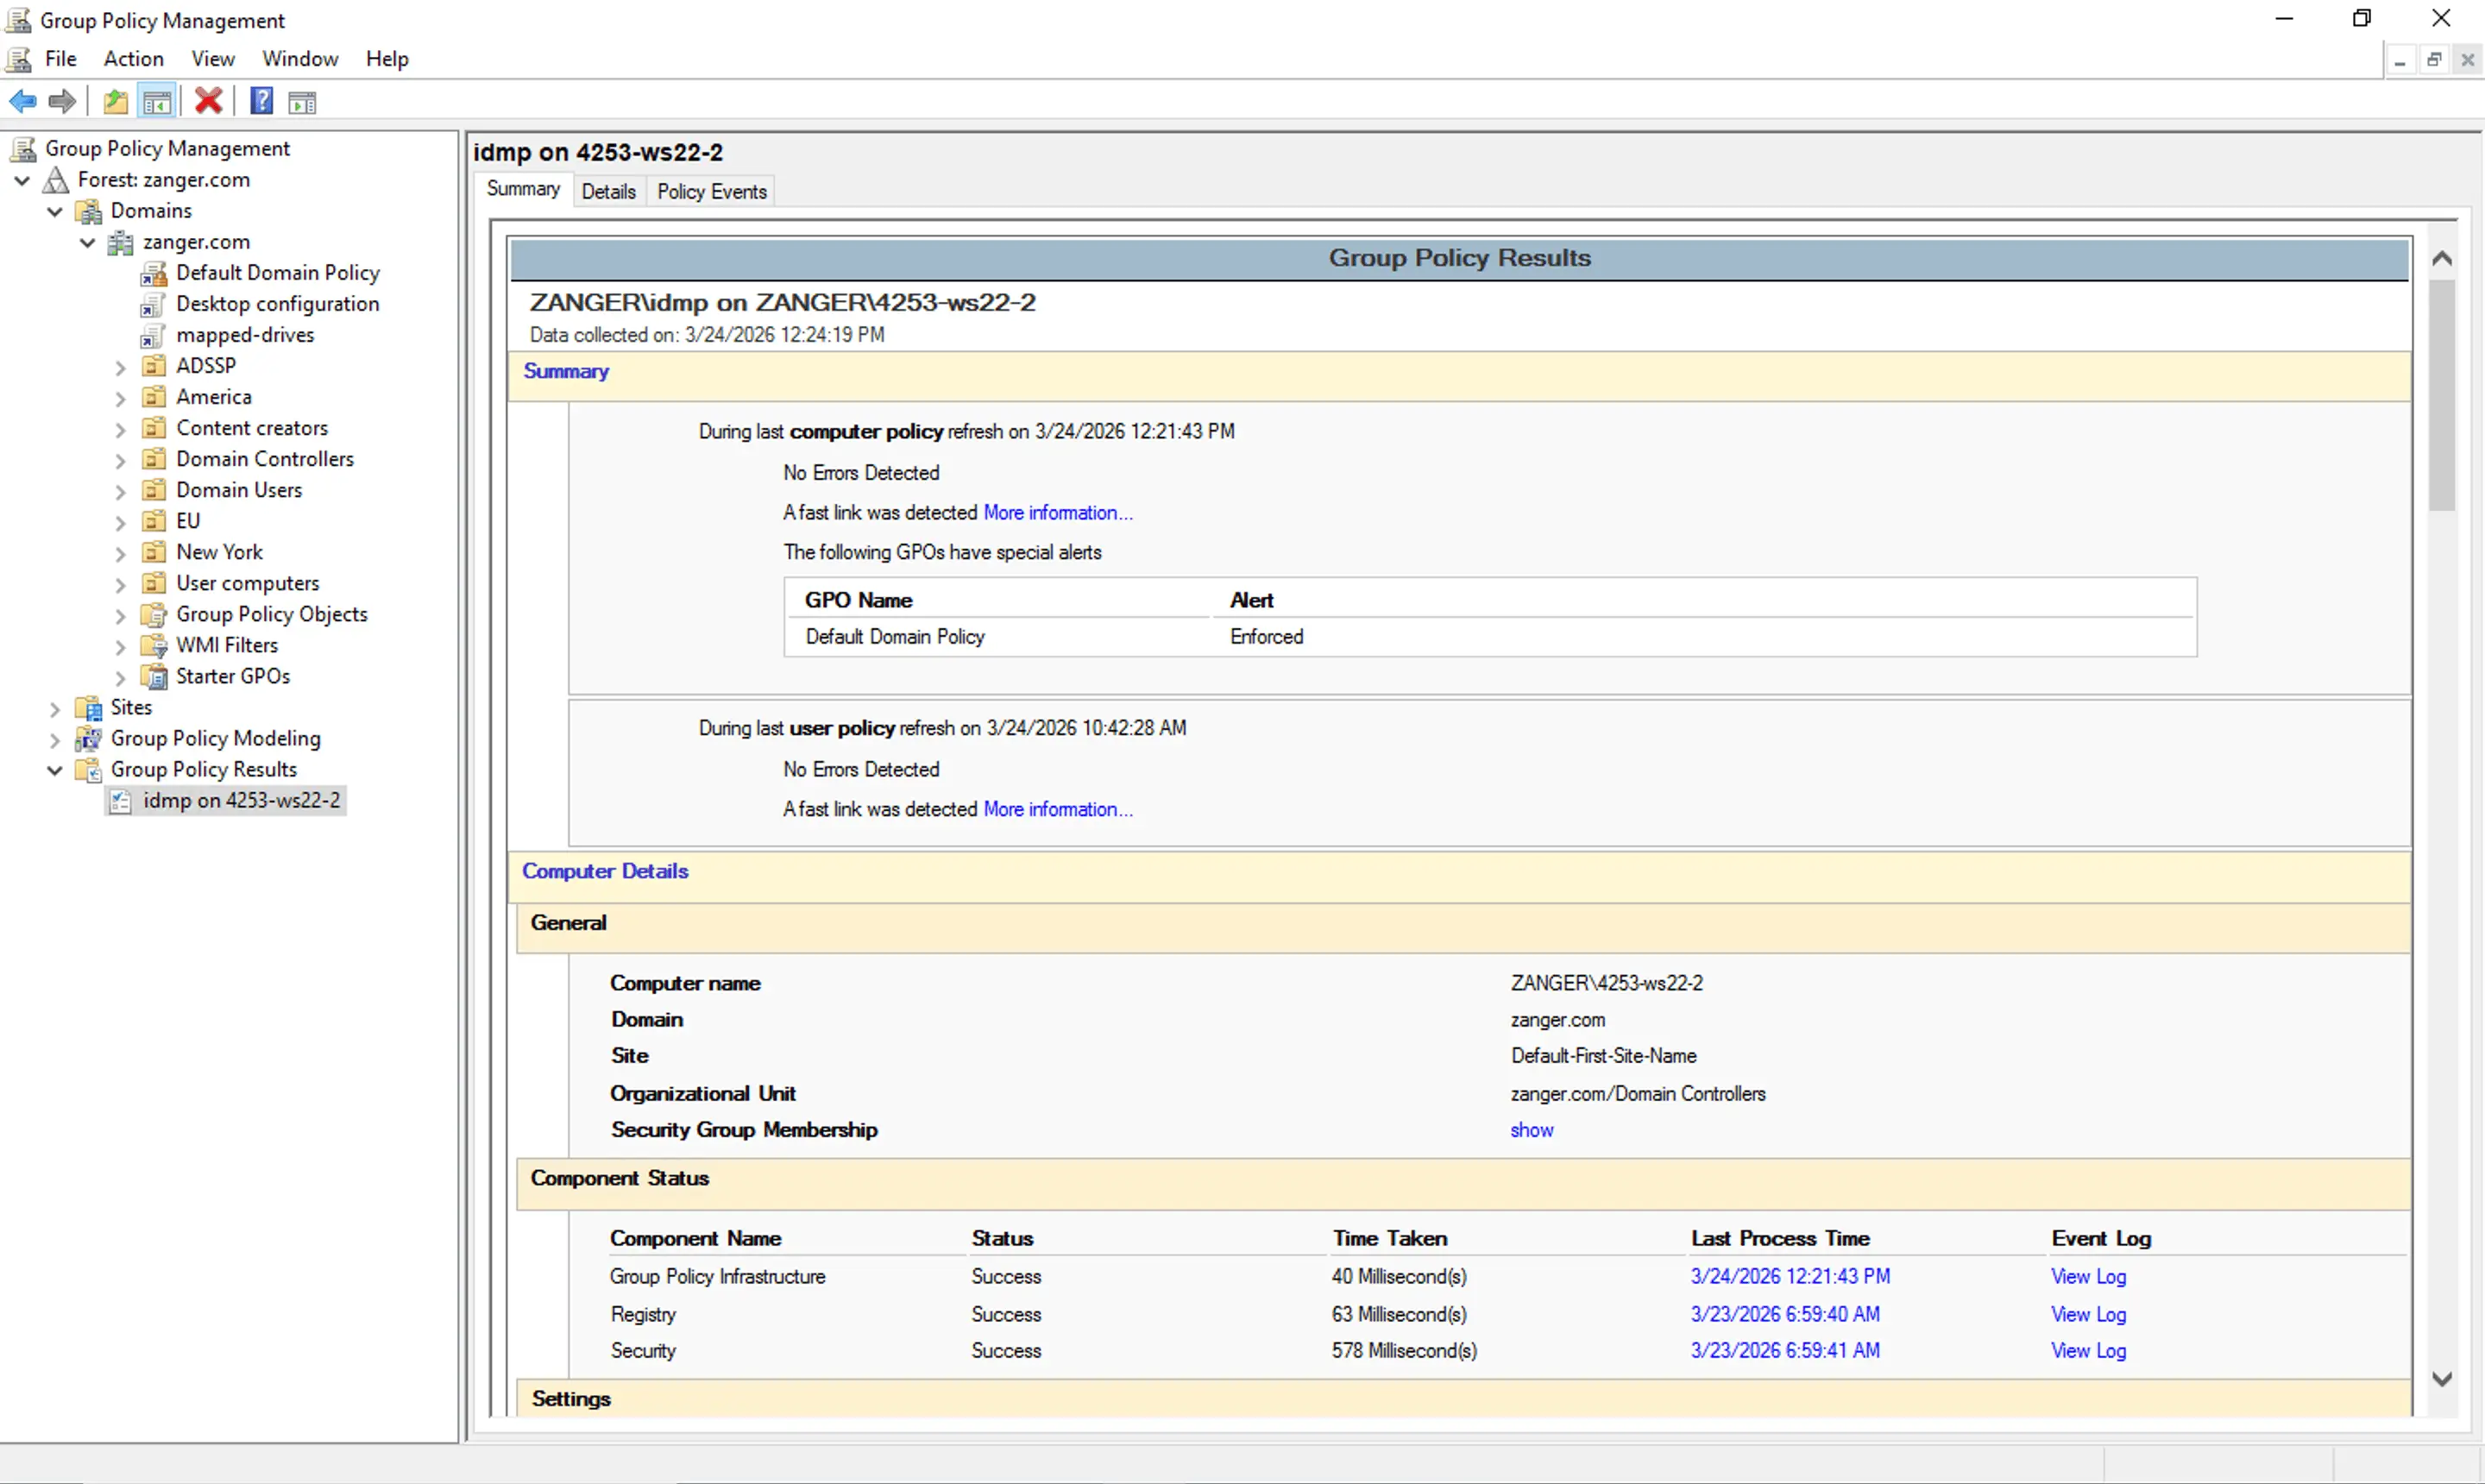Viewport: 2485px width, 1484px height.
Task: Collapse the Summary section of the report
Action: 566,371
